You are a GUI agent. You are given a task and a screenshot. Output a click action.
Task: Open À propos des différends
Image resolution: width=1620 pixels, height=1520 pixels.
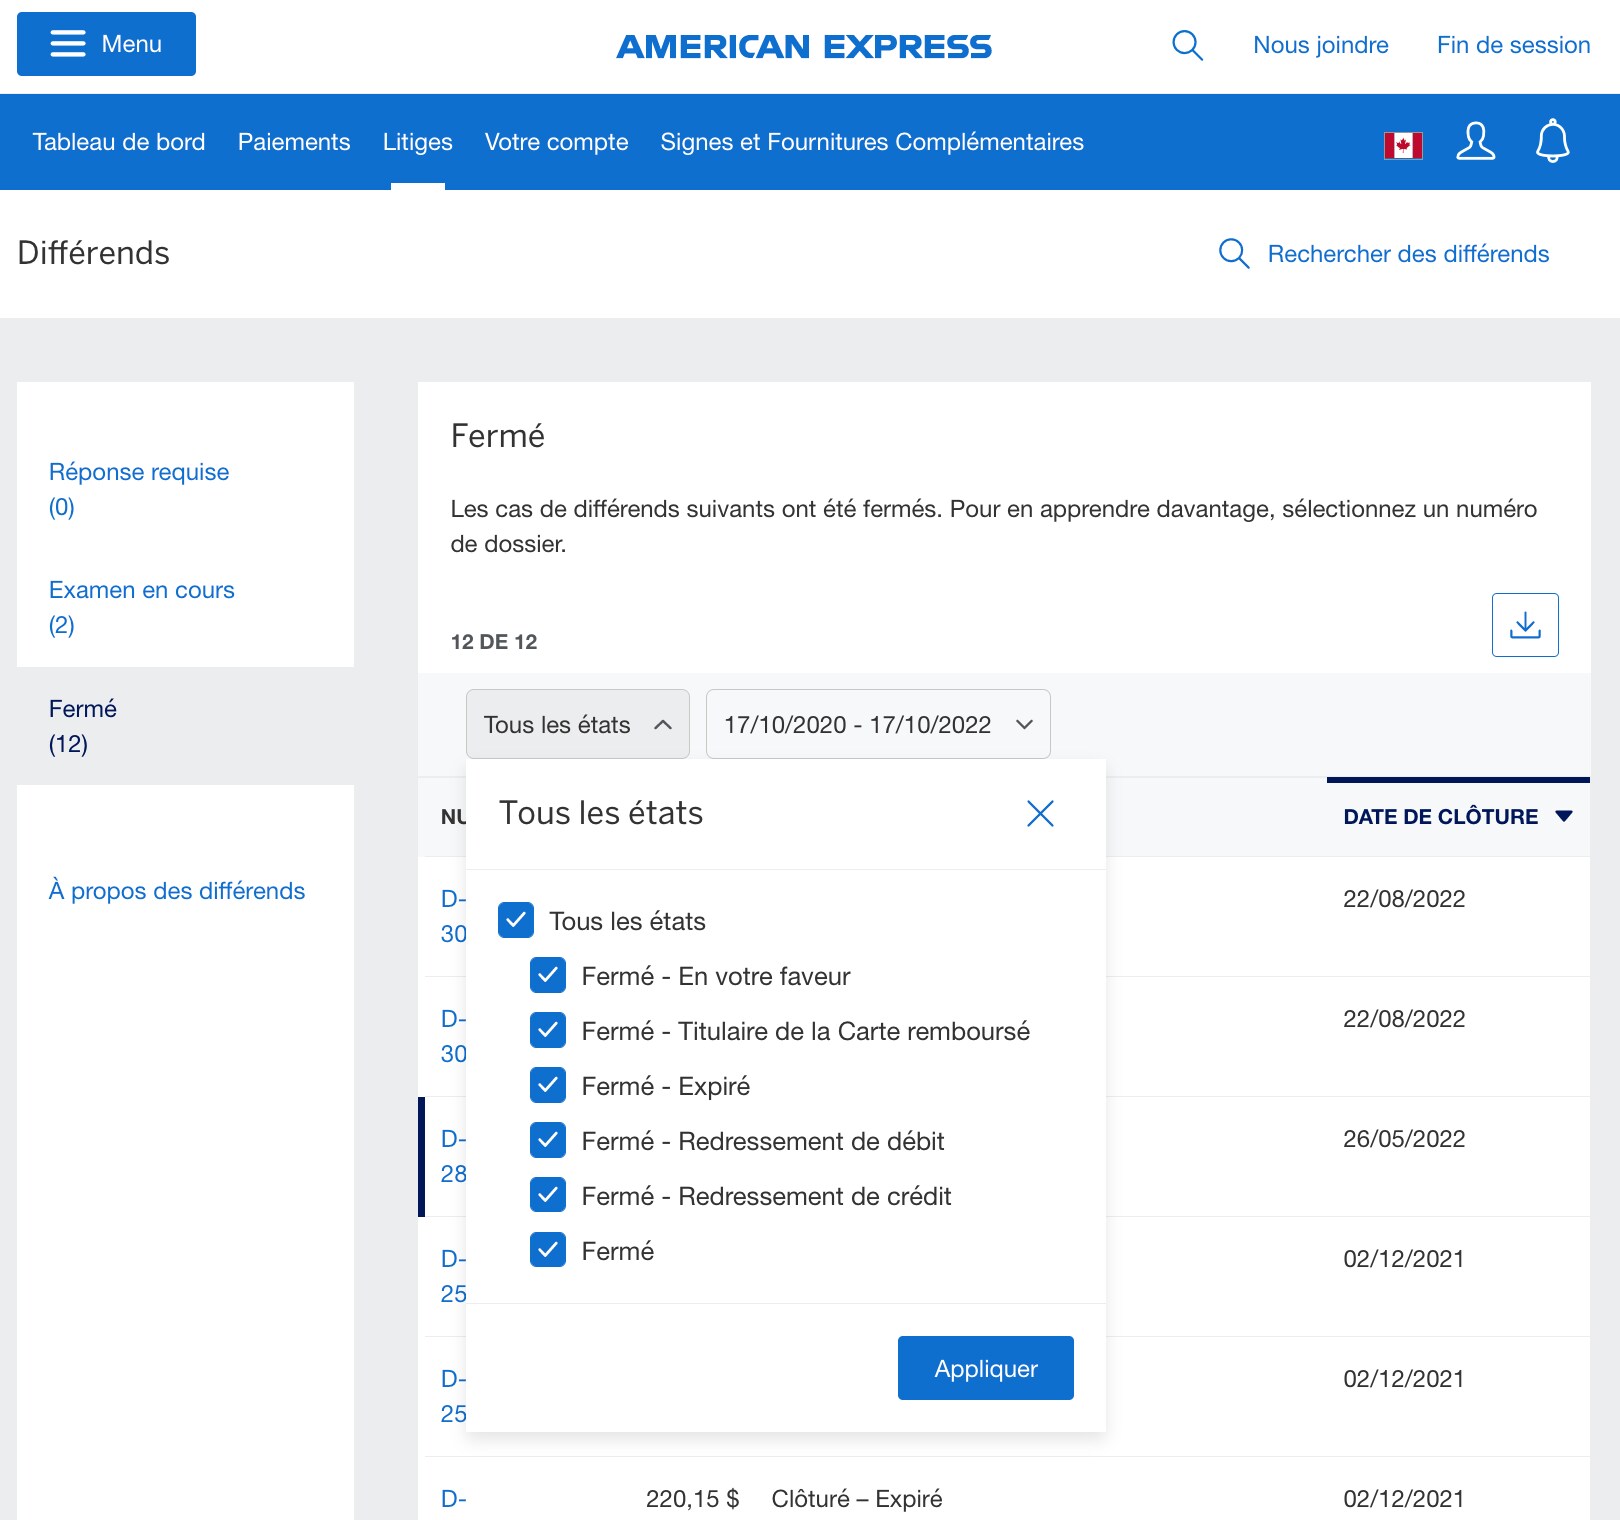177,890
